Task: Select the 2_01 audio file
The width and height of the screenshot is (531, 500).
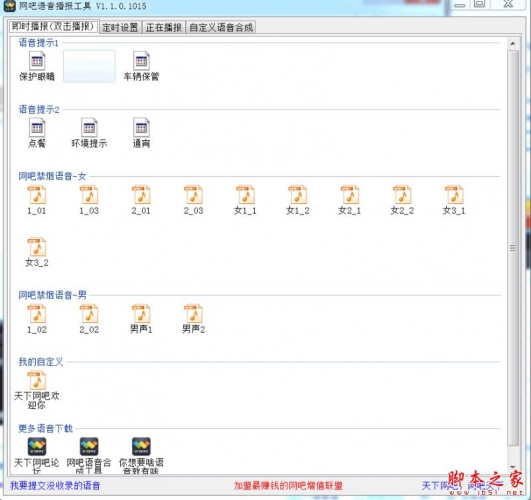Action: coord(141,200)
